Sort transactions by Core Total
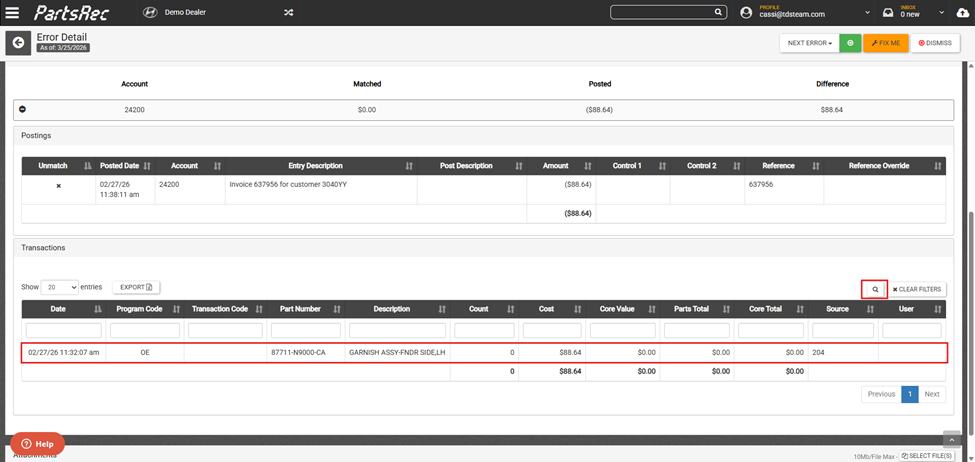 (x=770, y=309)
